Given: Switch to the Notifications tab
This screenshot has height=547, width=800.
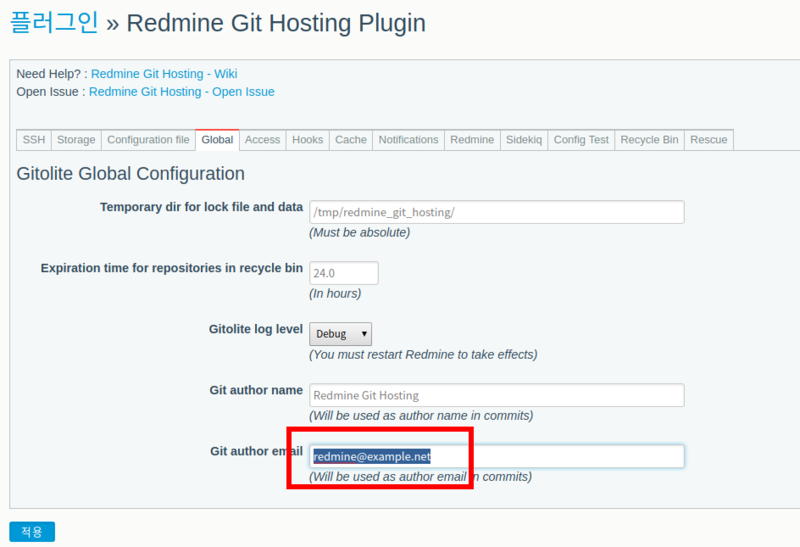Looking at the screenshot, I should coord(408,140).
